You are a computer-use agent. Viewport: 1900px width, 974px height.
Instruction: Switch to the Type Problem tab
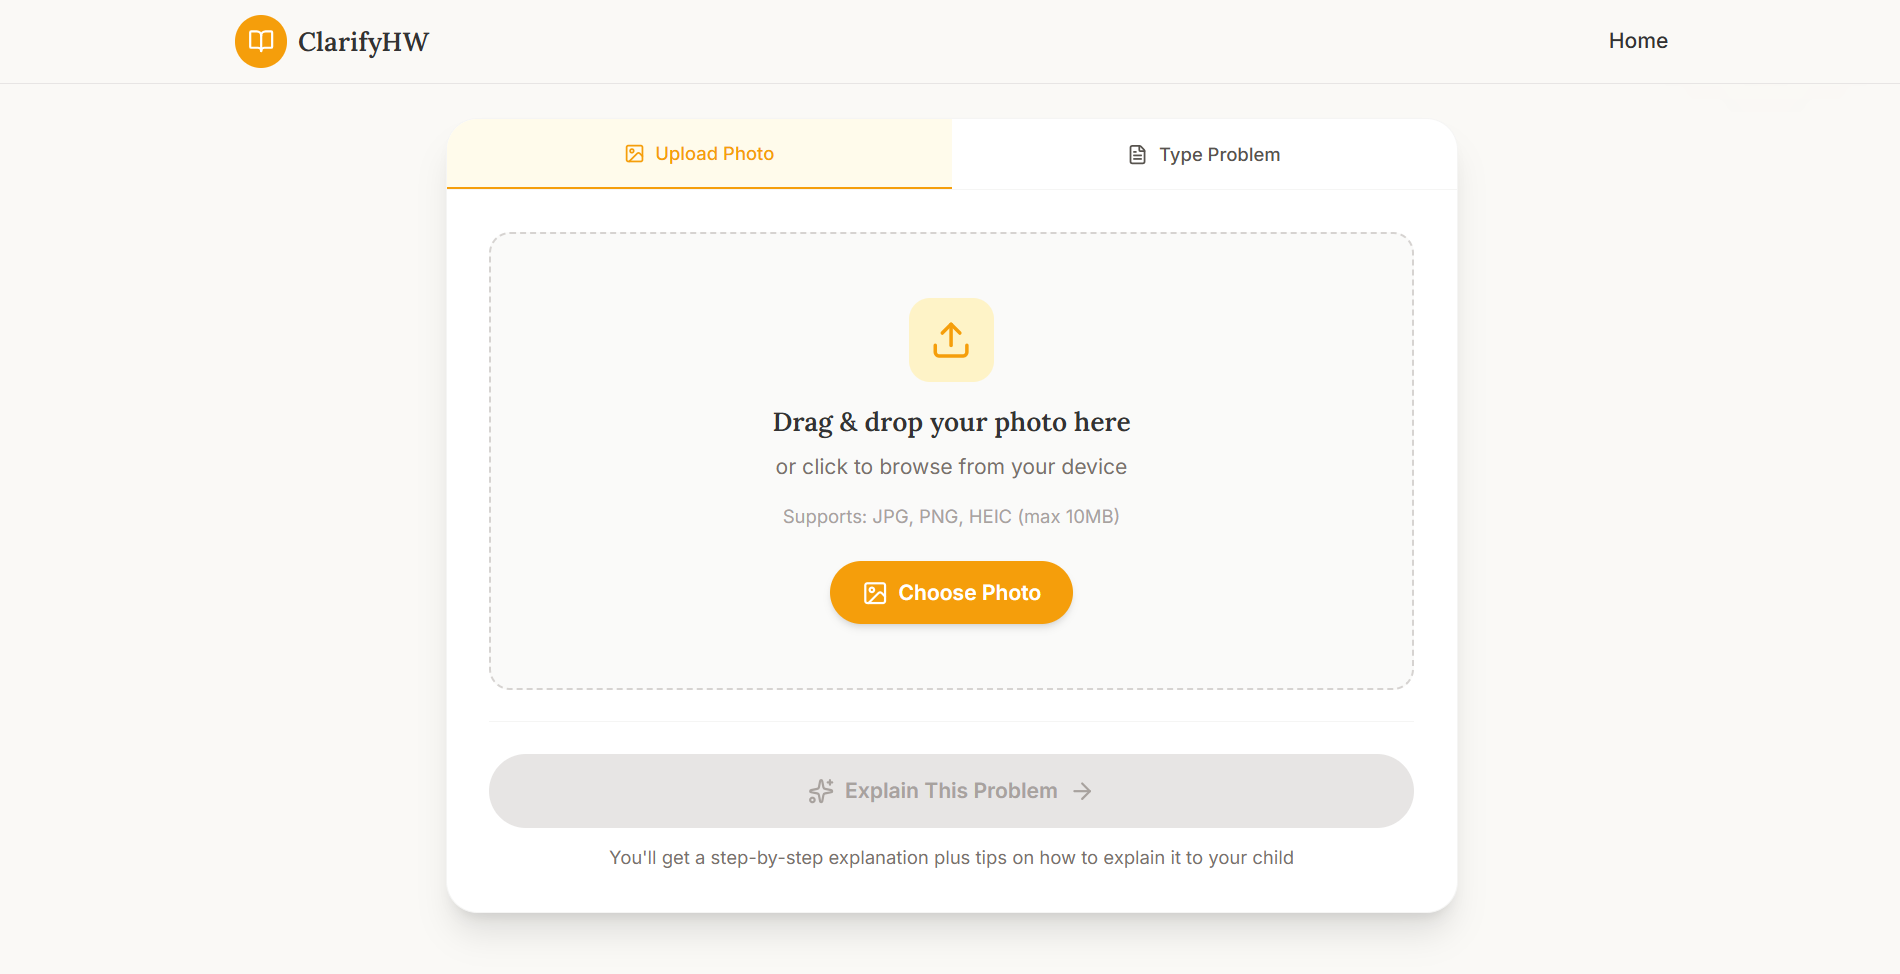(1204, 155)
